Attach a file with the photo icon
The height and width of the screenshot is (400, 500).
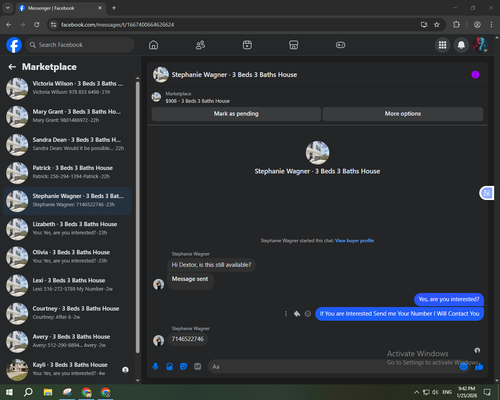point(169,367)
